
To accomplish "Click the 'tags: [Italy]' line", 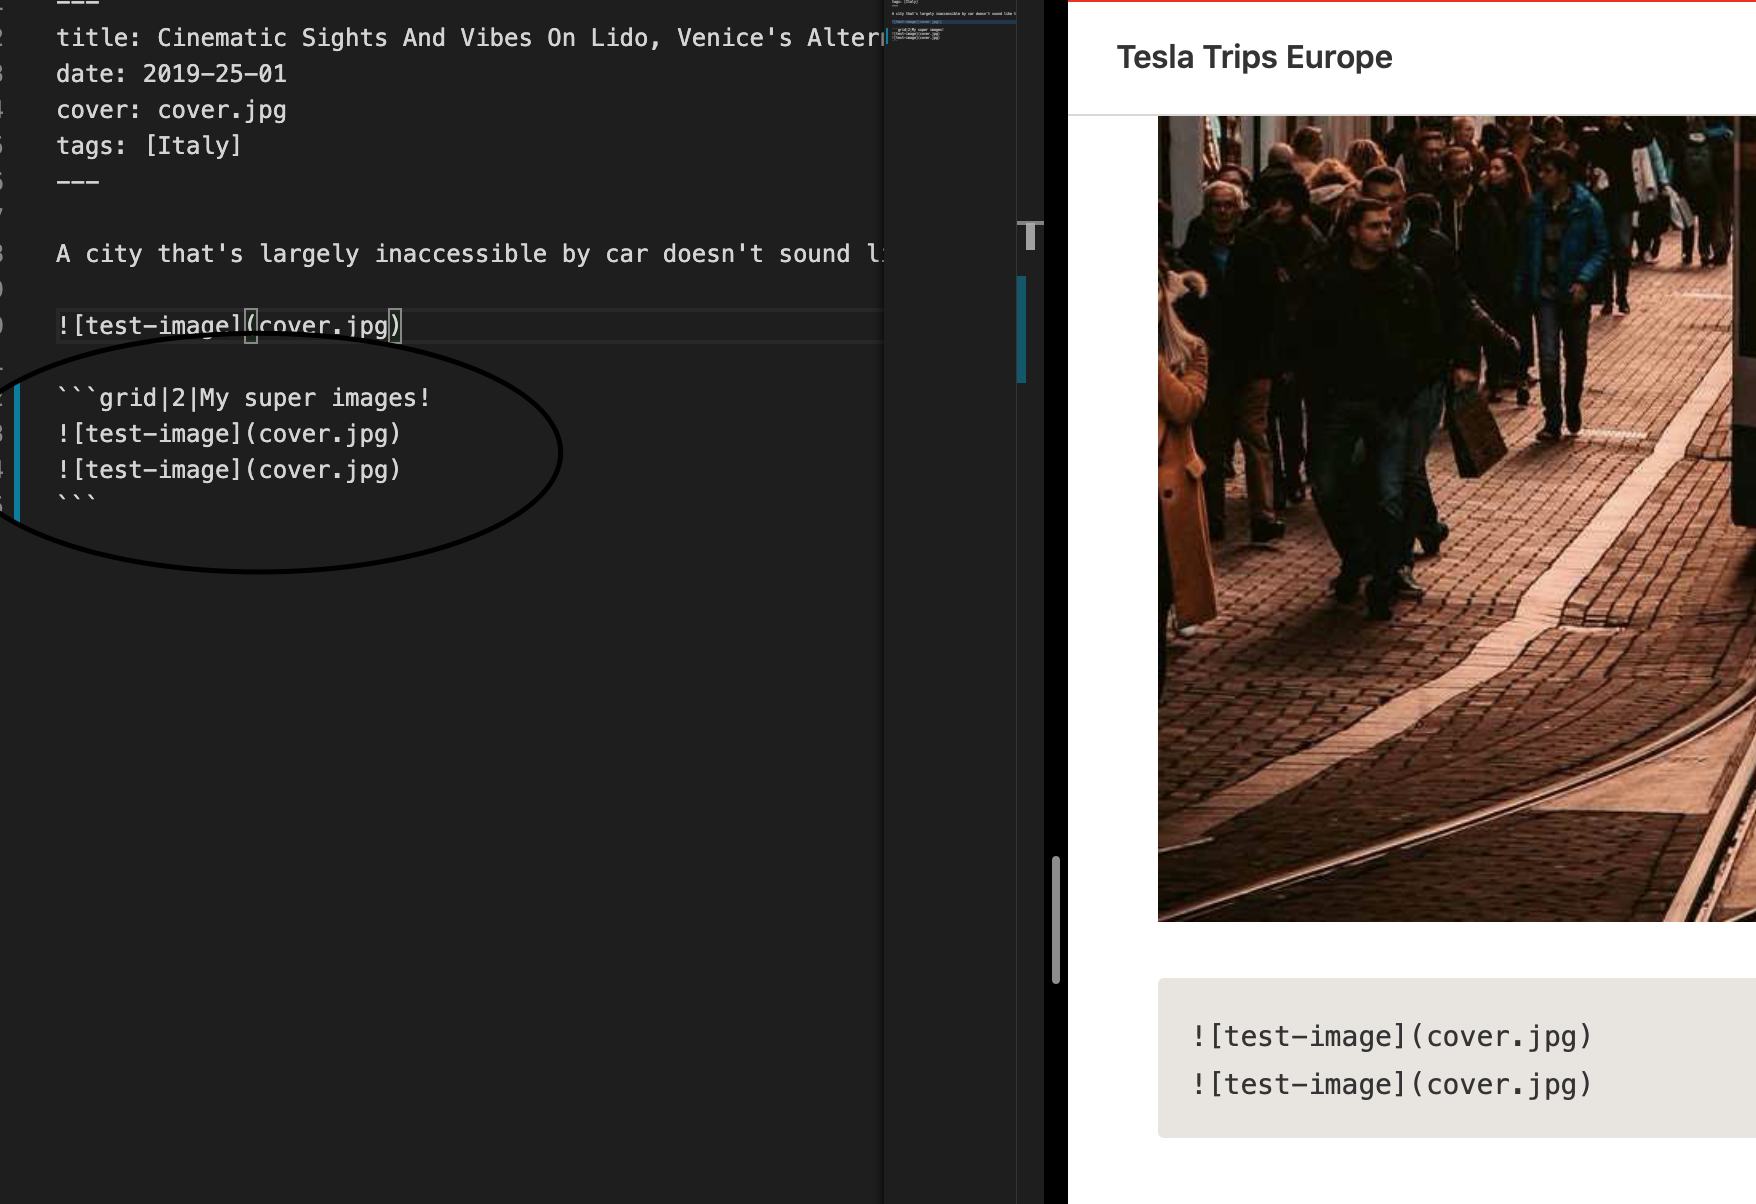I will pyautogui.click(x=149, y=146).
